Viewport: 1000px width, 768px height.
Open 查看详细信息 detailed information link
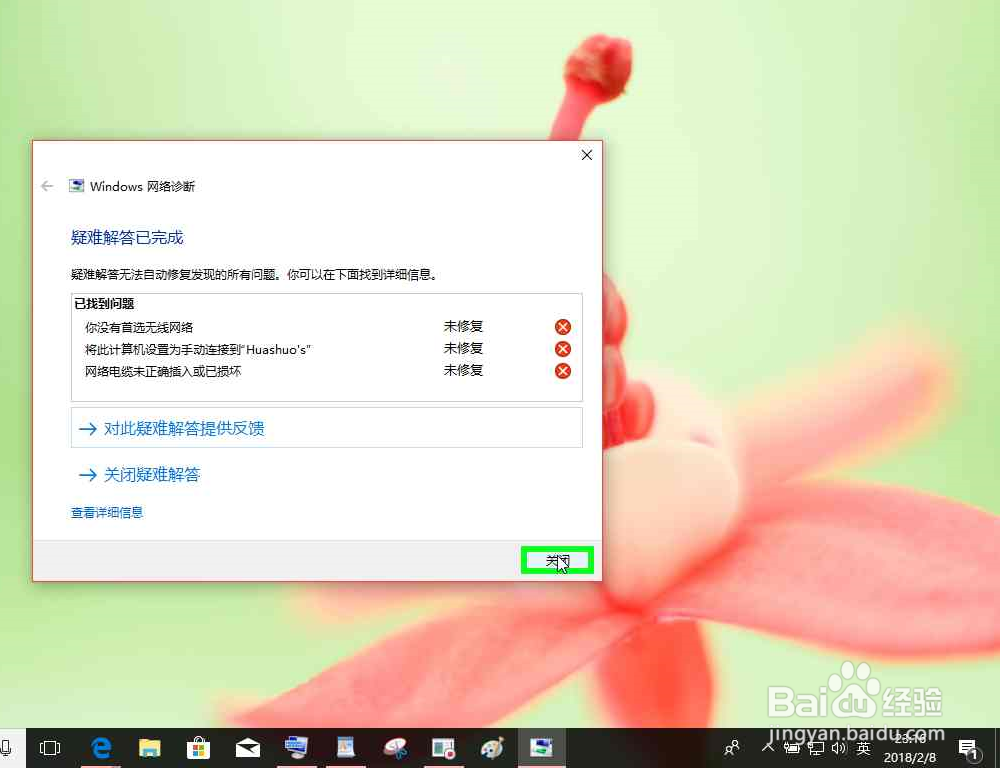coord(106,512)
